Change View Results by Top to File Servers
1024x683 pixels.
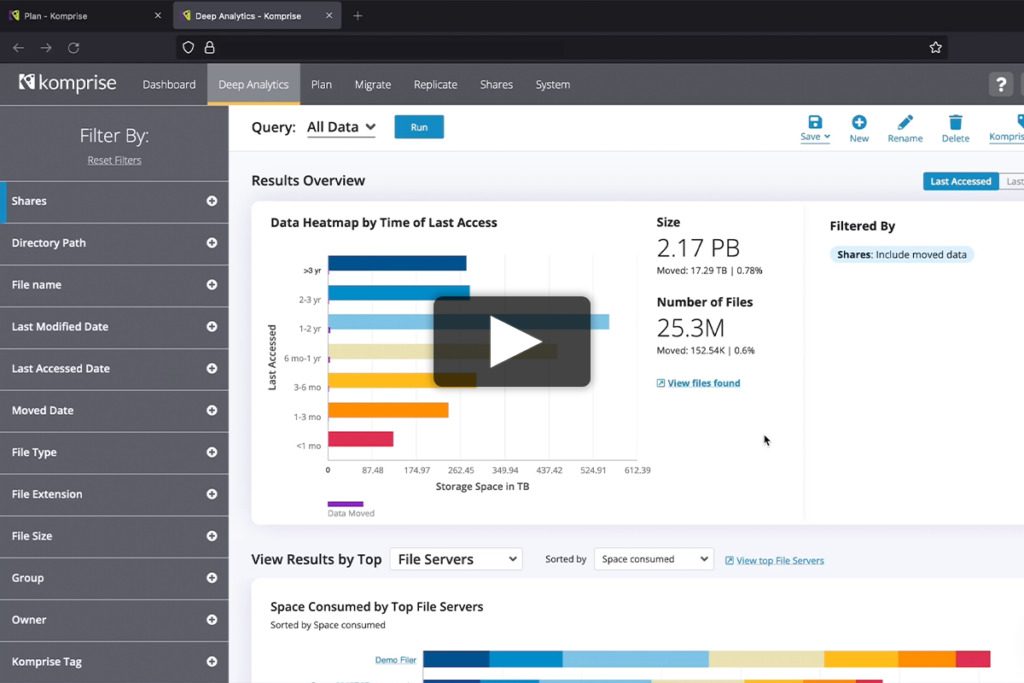[x=456, y=559]
